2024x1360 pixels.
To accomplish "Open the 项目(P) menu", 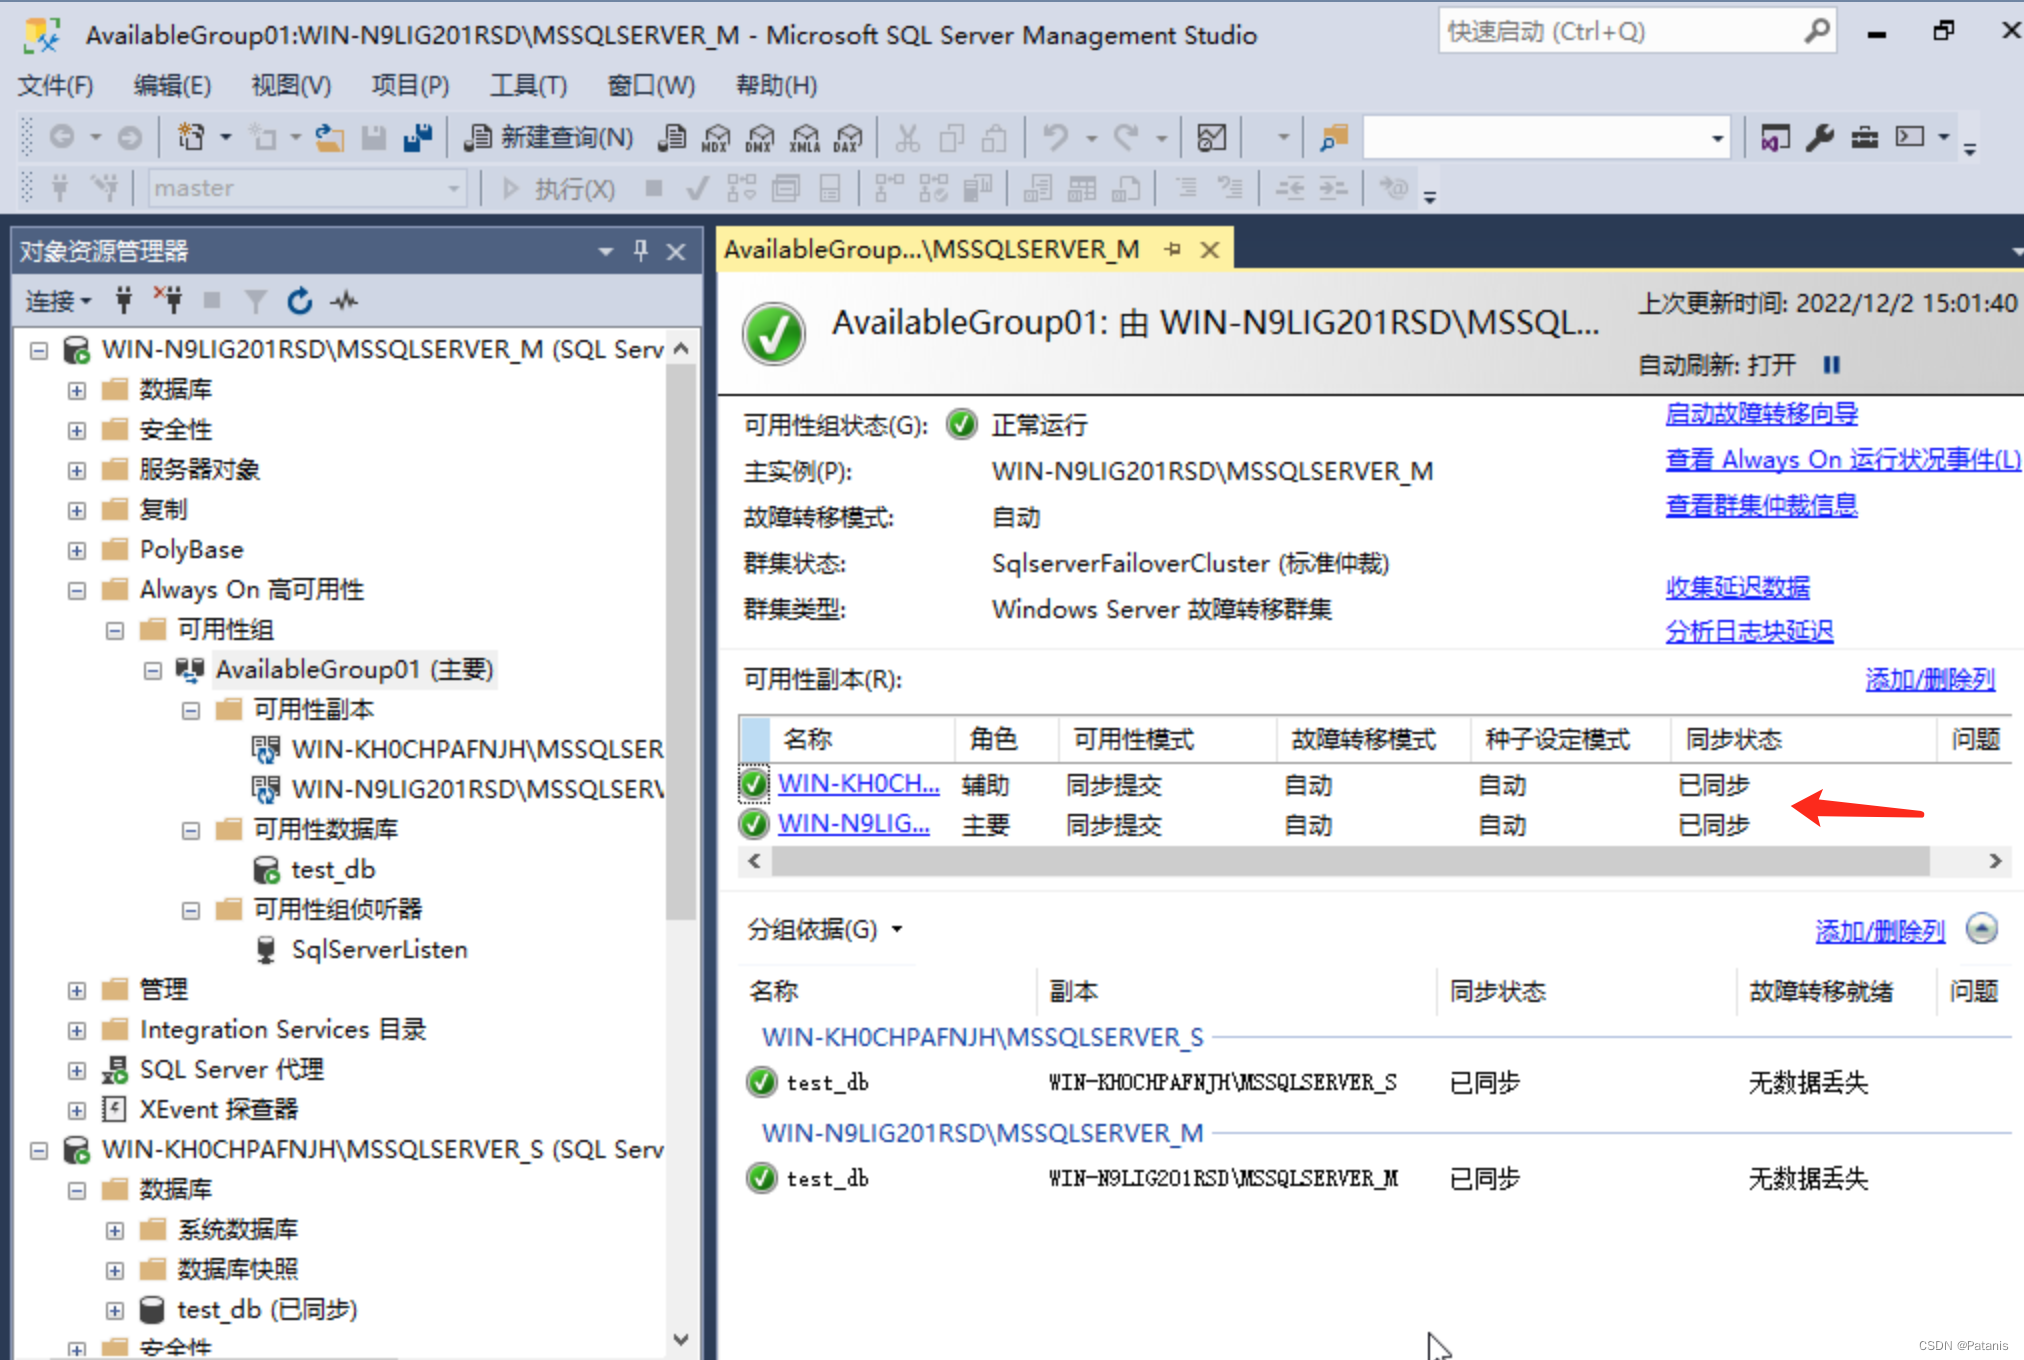I will pyautogui.click(x=410, y=86).
